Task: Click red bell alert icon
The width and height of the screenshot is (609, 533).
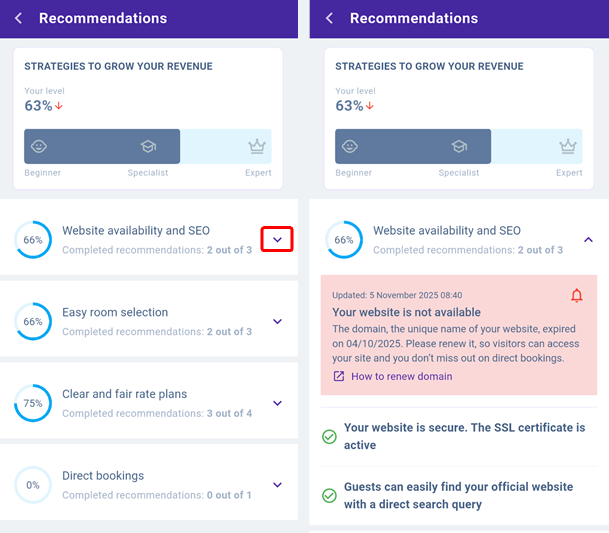Action: [576, 295]
